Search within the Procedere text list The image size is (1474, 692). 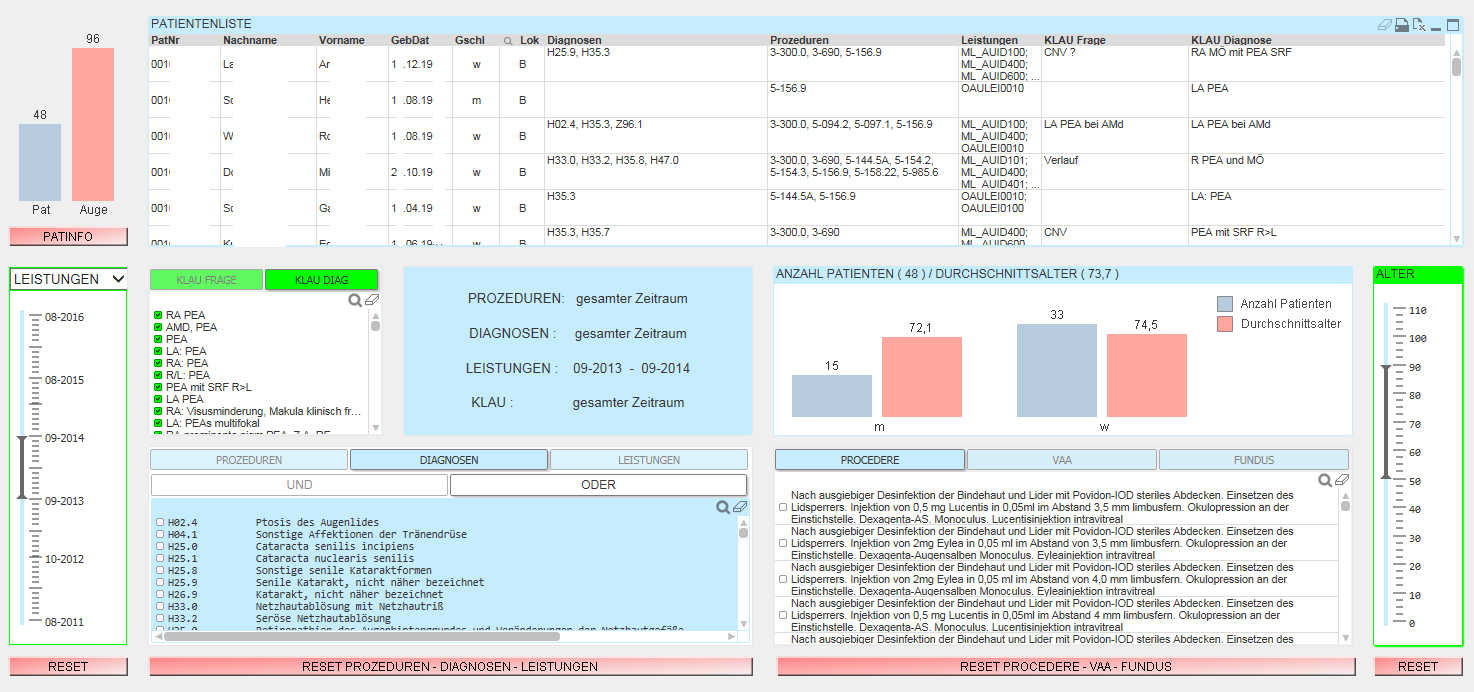[1325, 480]
